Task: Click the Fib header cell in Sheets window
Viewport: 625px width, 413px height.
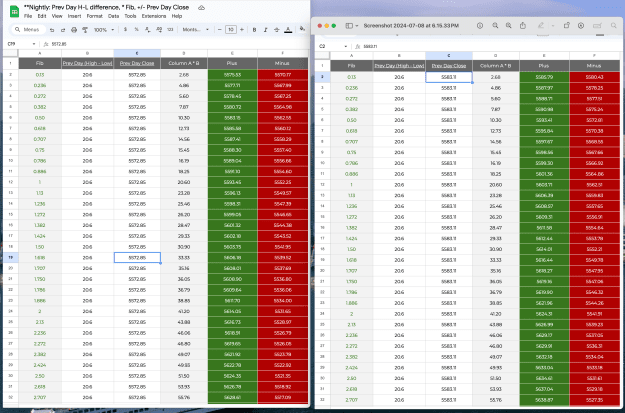Action: (x=39, y=63)
